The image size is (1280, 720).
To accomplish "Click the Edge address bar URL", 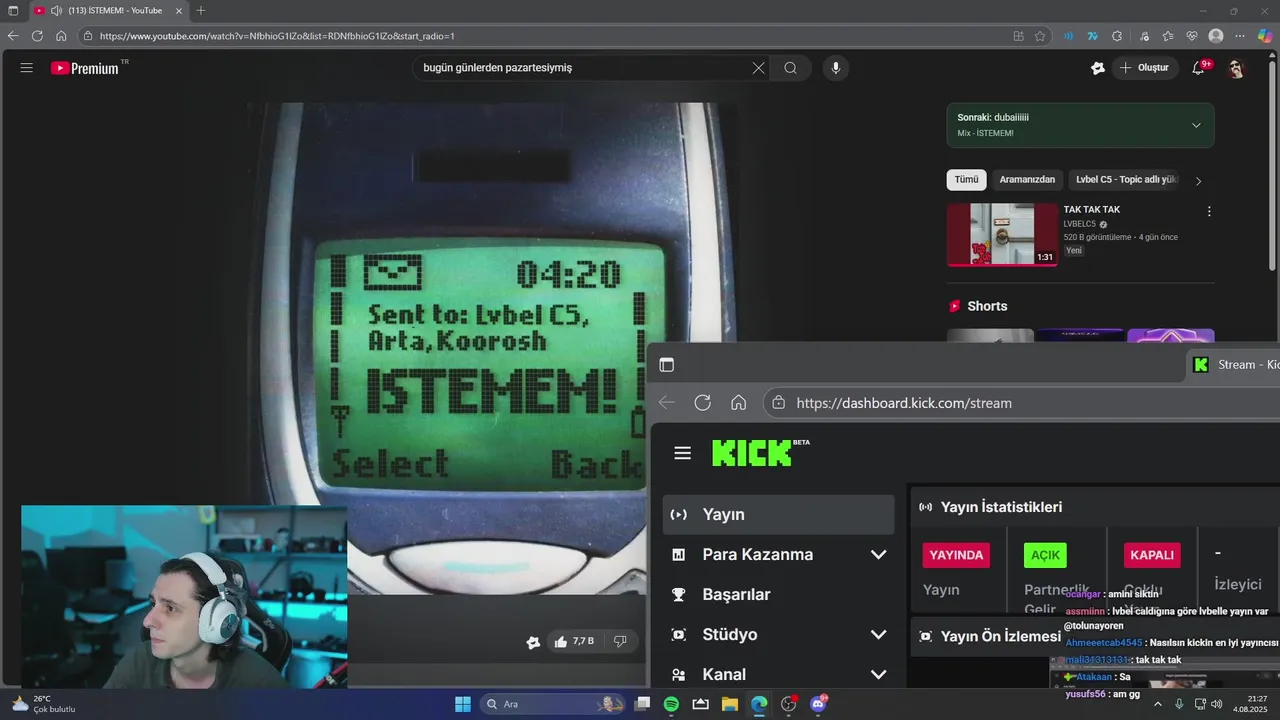I will [277, 36].
